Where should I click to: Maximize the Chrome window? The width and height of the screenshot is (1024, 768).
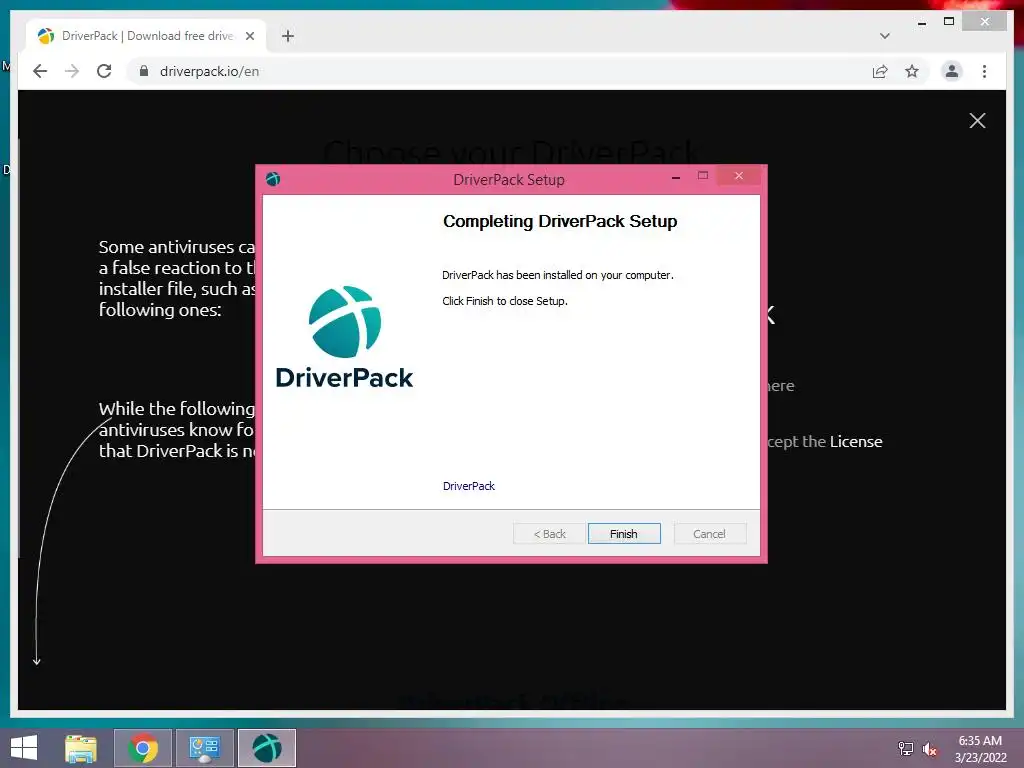click(x=949, y=22)
